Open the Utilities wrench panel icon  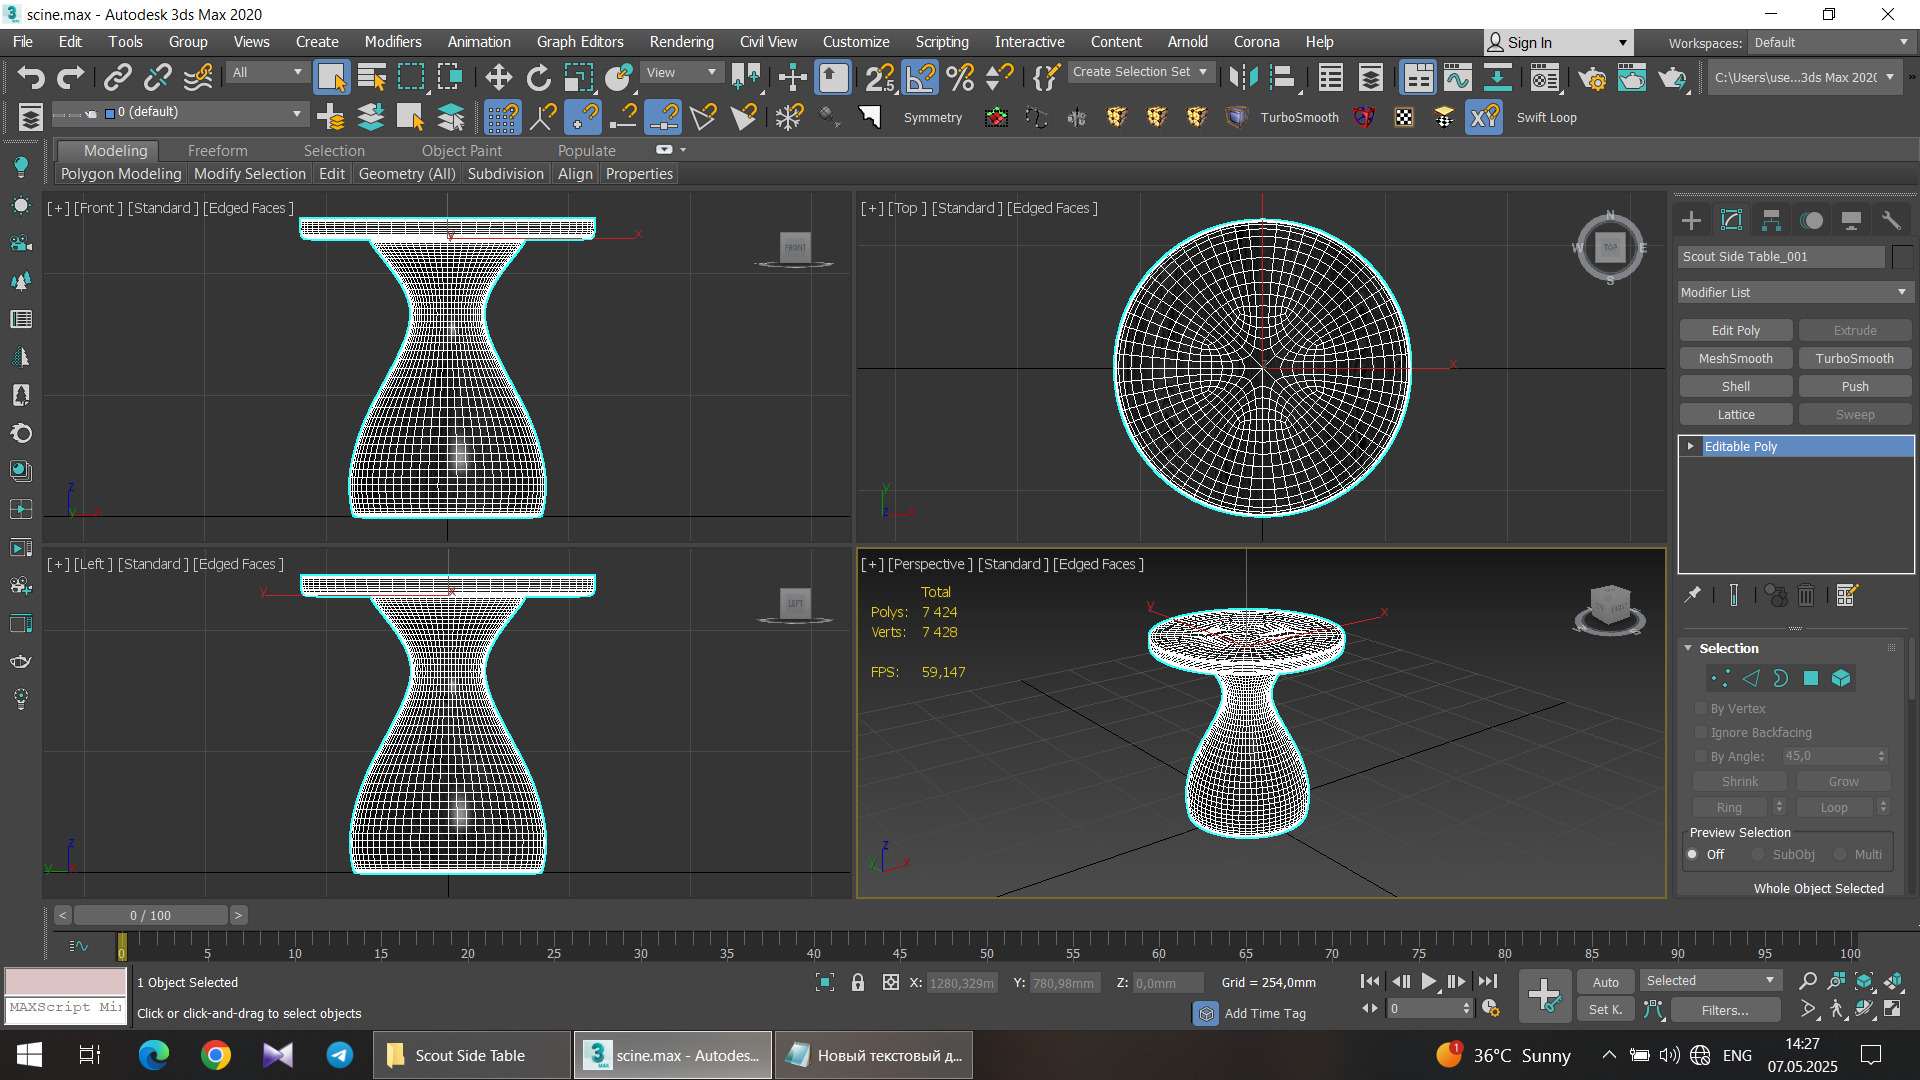click(x=1890, y=220)
